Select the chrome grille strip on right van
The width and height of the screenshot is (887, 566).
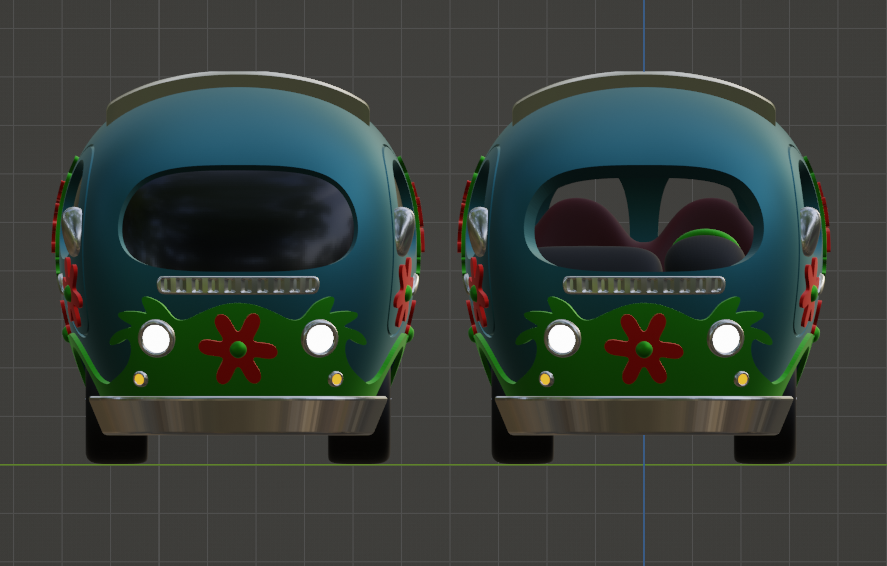pos(644,285)
